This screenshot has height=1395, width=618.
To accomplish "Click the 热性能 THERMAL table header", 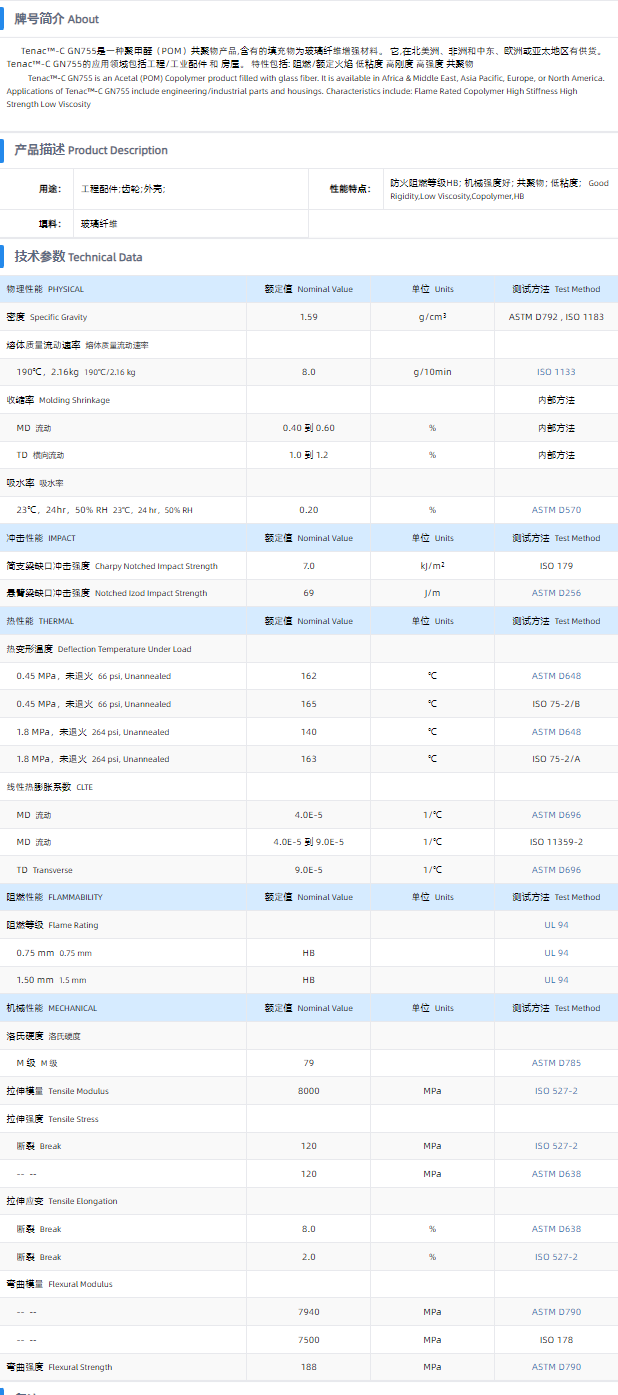I will (x=40, y=621).
